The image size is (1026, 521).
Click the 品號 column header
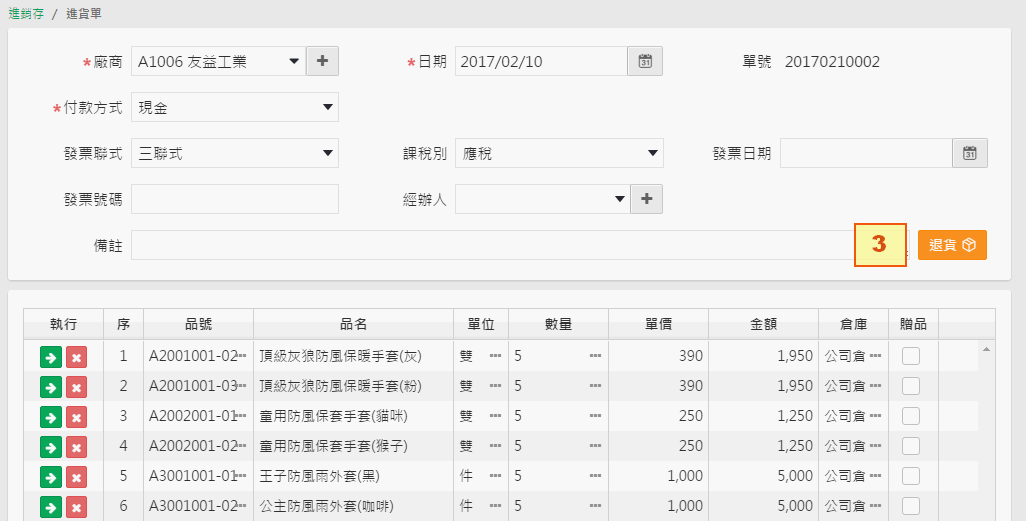pyautogui.click(x=198, y=324)
